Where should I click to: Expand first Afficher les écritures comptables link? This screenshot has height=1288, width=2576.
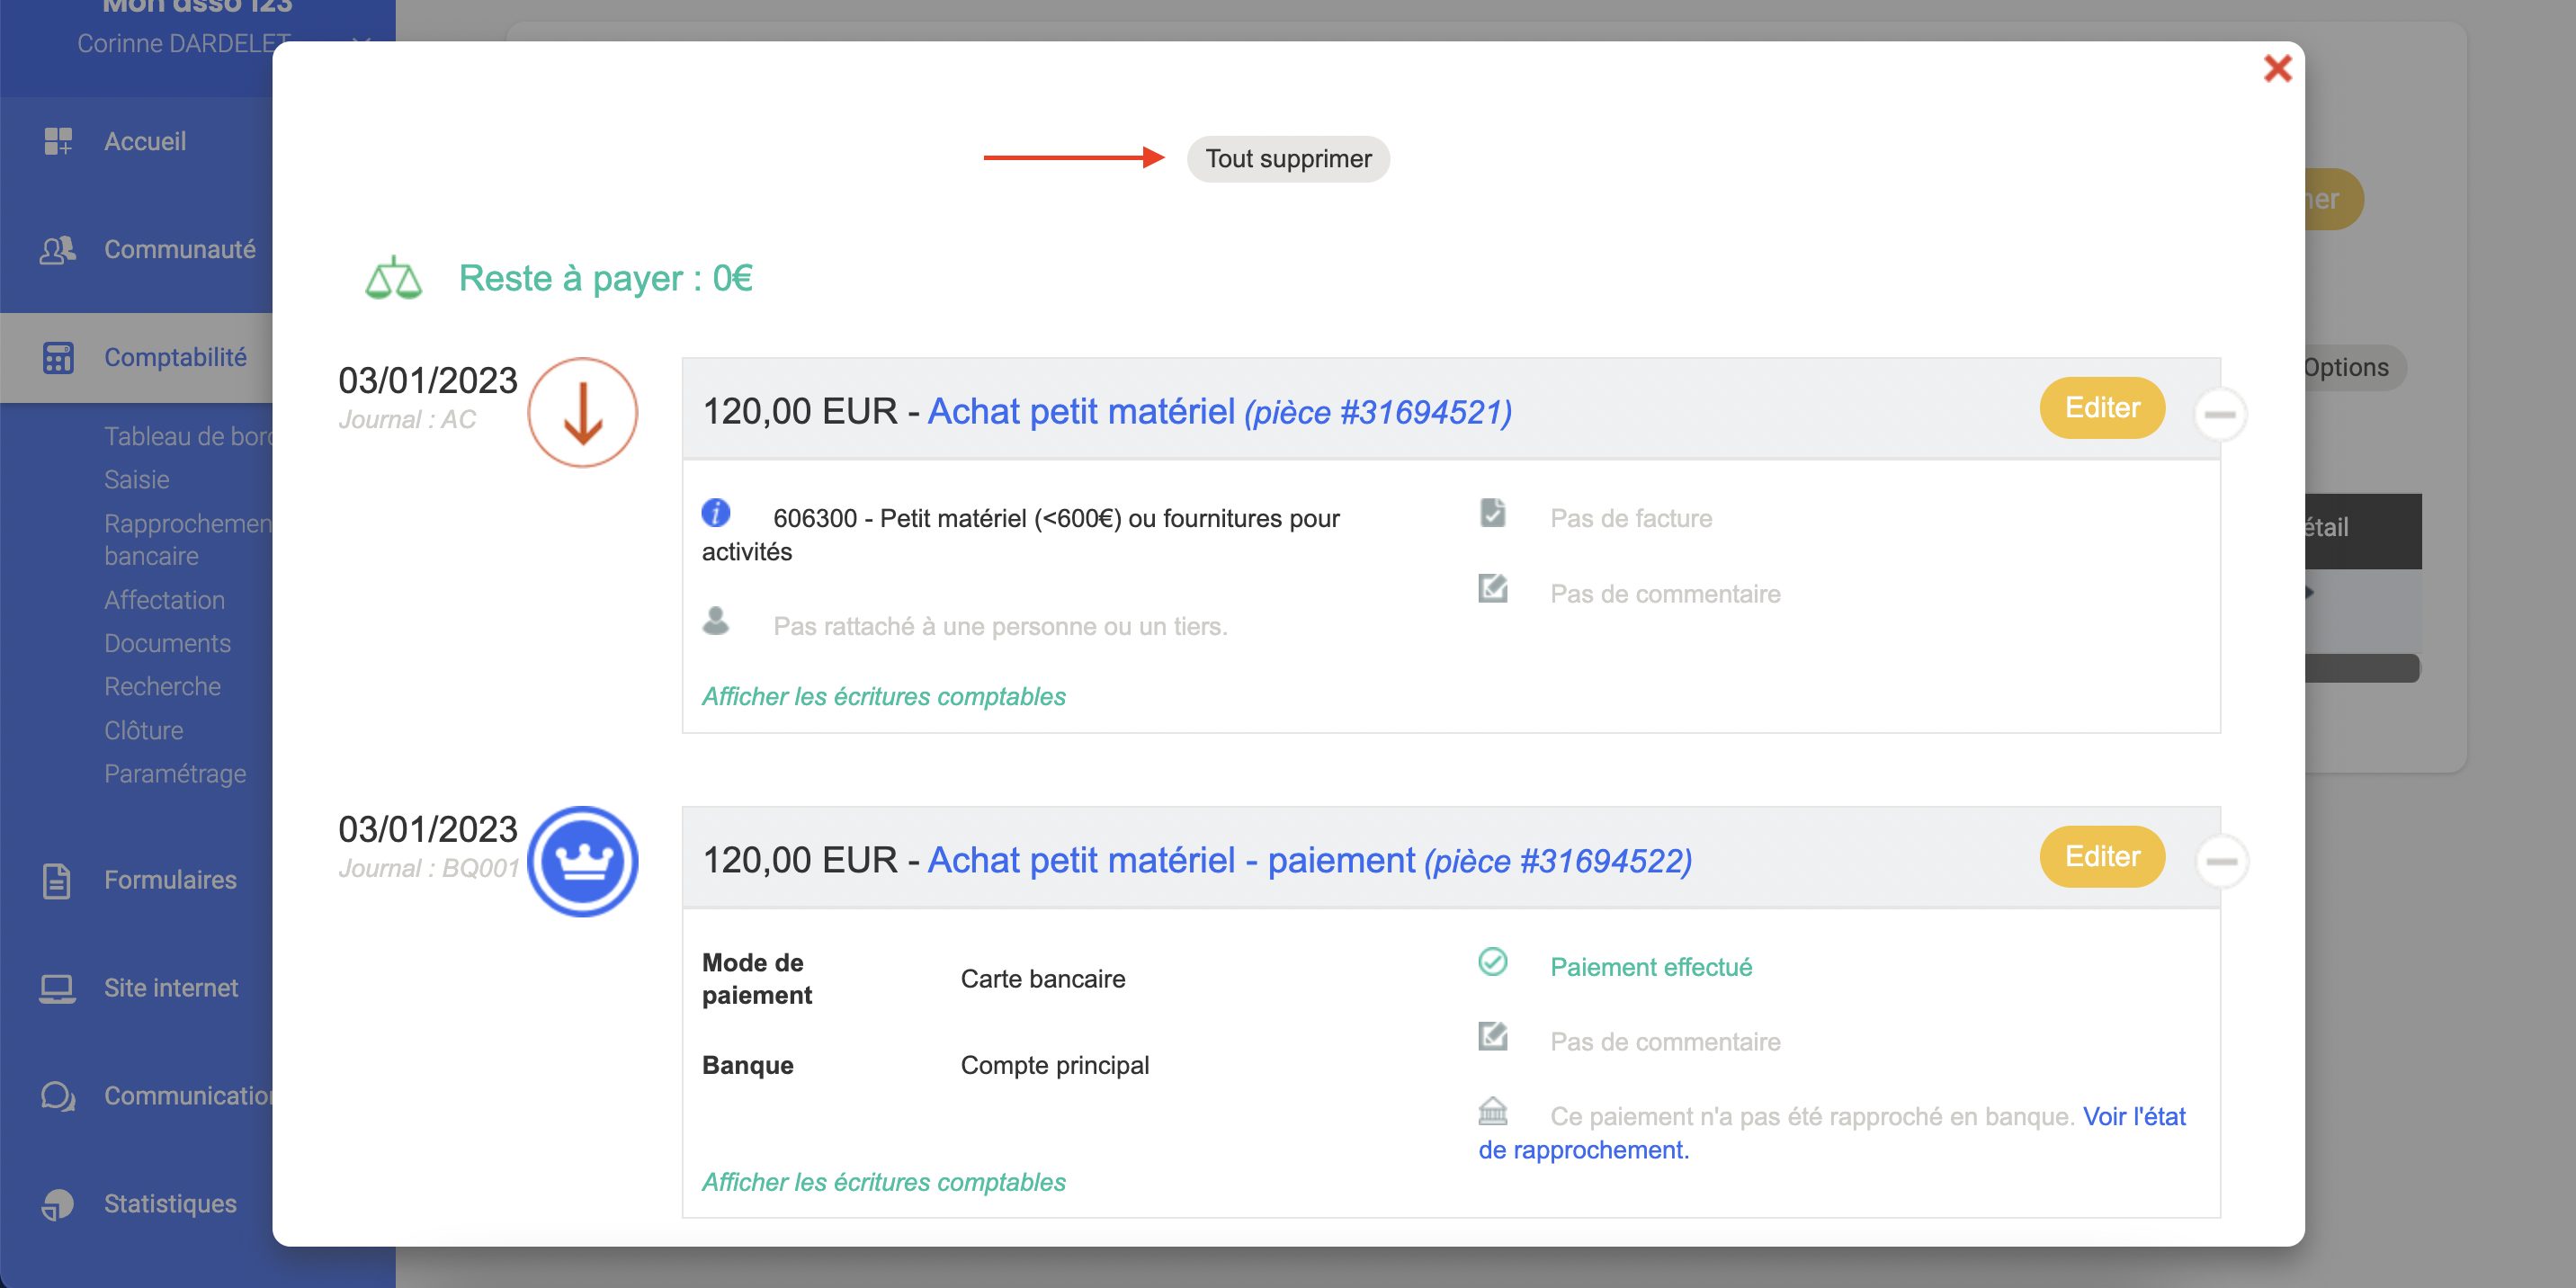pos(883,696)
